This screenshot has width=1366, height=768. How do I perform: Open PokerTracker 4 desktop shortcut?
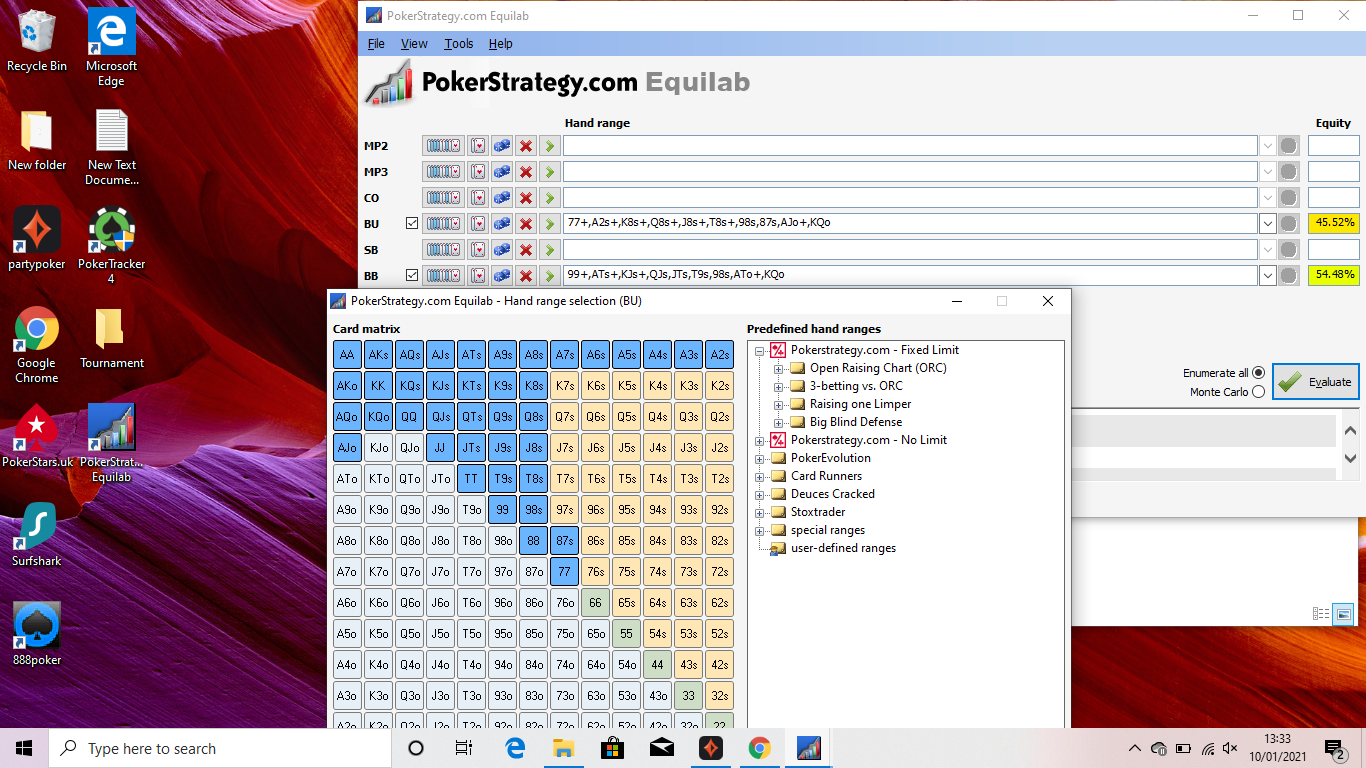(x=112, y=246)
